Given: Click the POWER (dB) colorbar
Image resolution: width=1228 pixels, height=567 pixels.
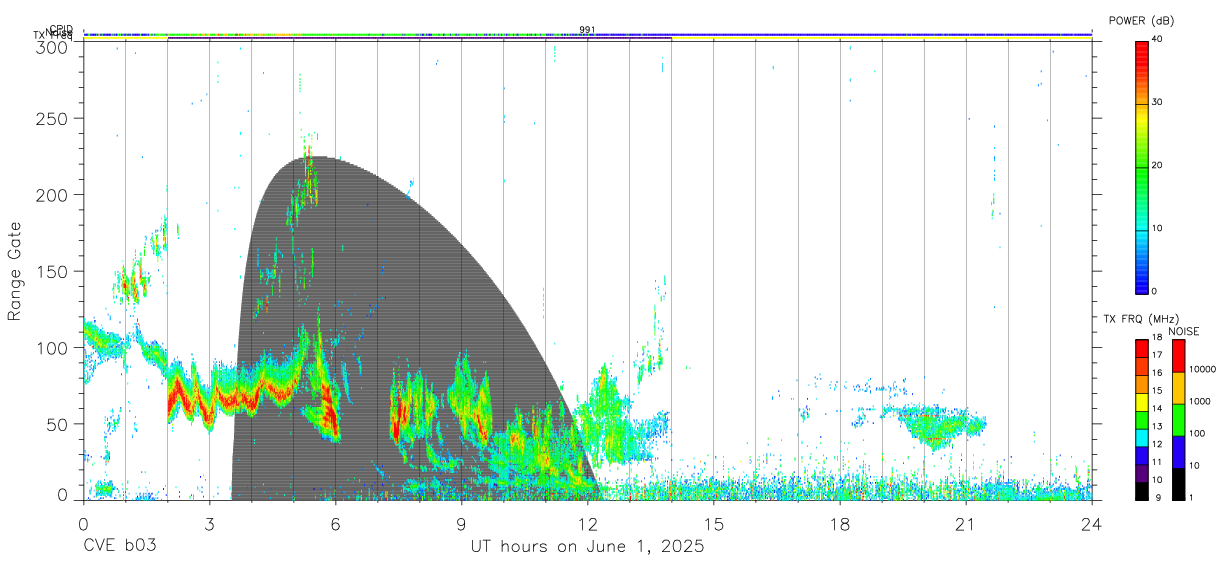Looking at the screenshot, I should click(1141, 167).
